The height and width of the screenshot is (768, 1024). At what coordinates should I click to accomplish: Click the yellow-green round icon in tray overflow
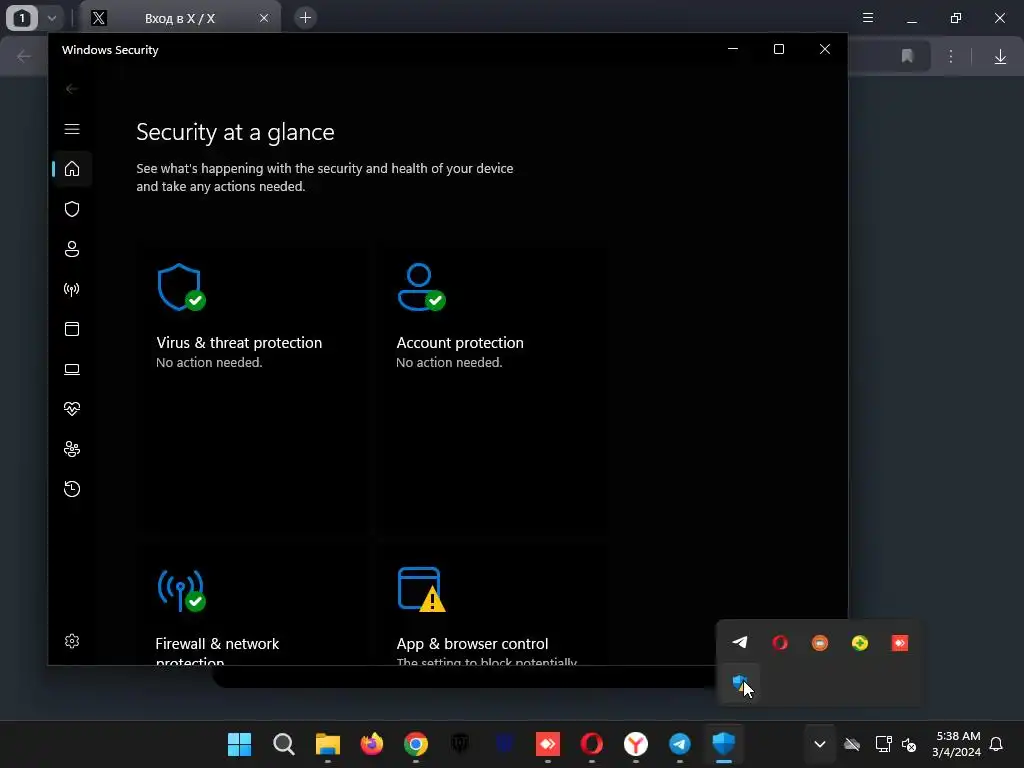[x=860, y=643]
